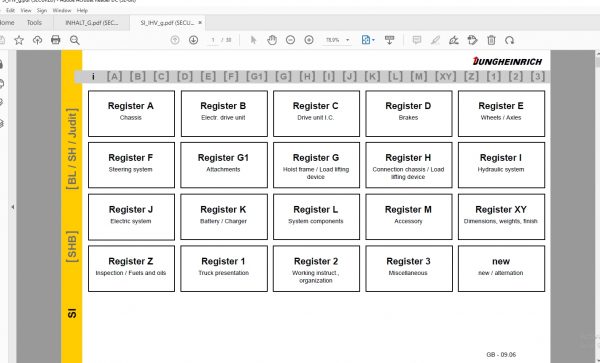
Task: Activate the hand pan tool
Action: click(272, 40)
